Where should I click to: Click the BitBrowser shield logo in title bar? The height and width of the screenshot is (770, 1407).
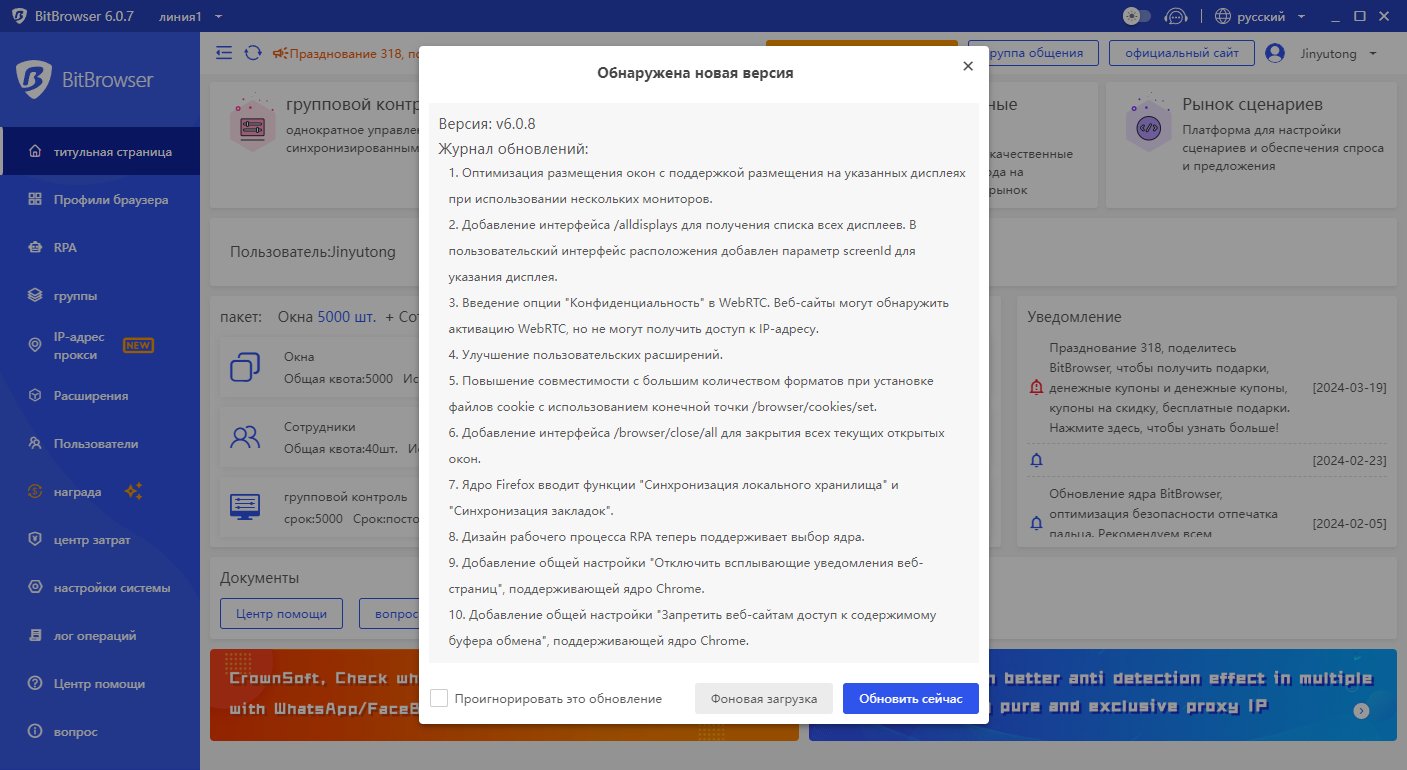pos(19,16)
